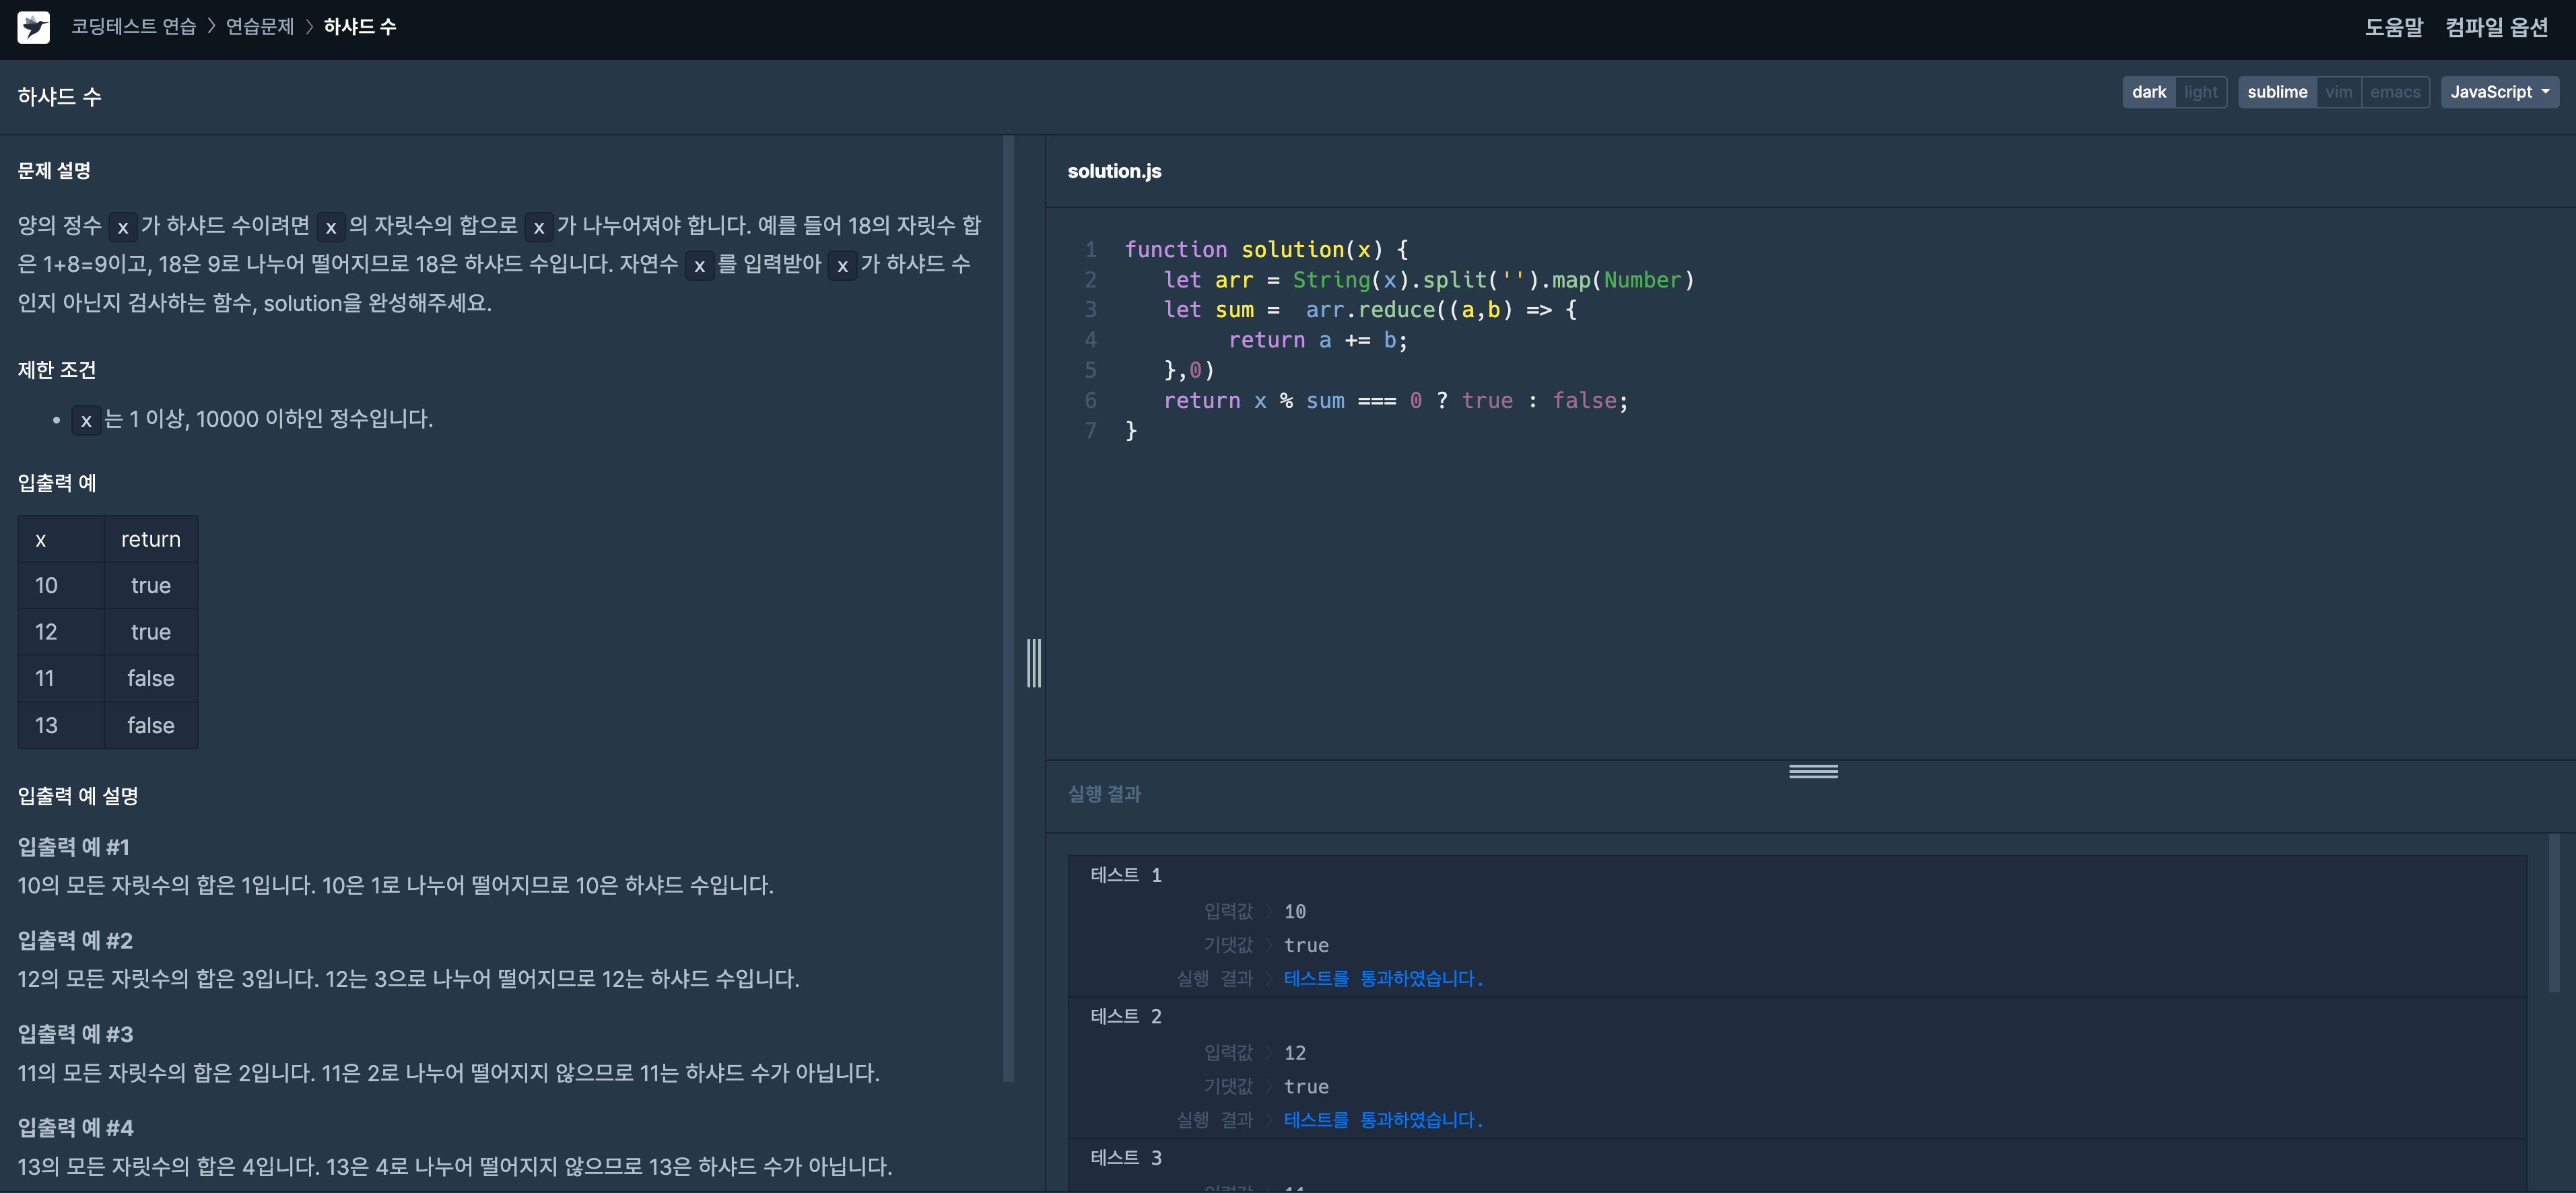Image resolution: width=2576 pixels, height=1193 pixels.
Task: Click line number 4 in editor gutter
Action: pyautogui.click(x=1090, y=340)
